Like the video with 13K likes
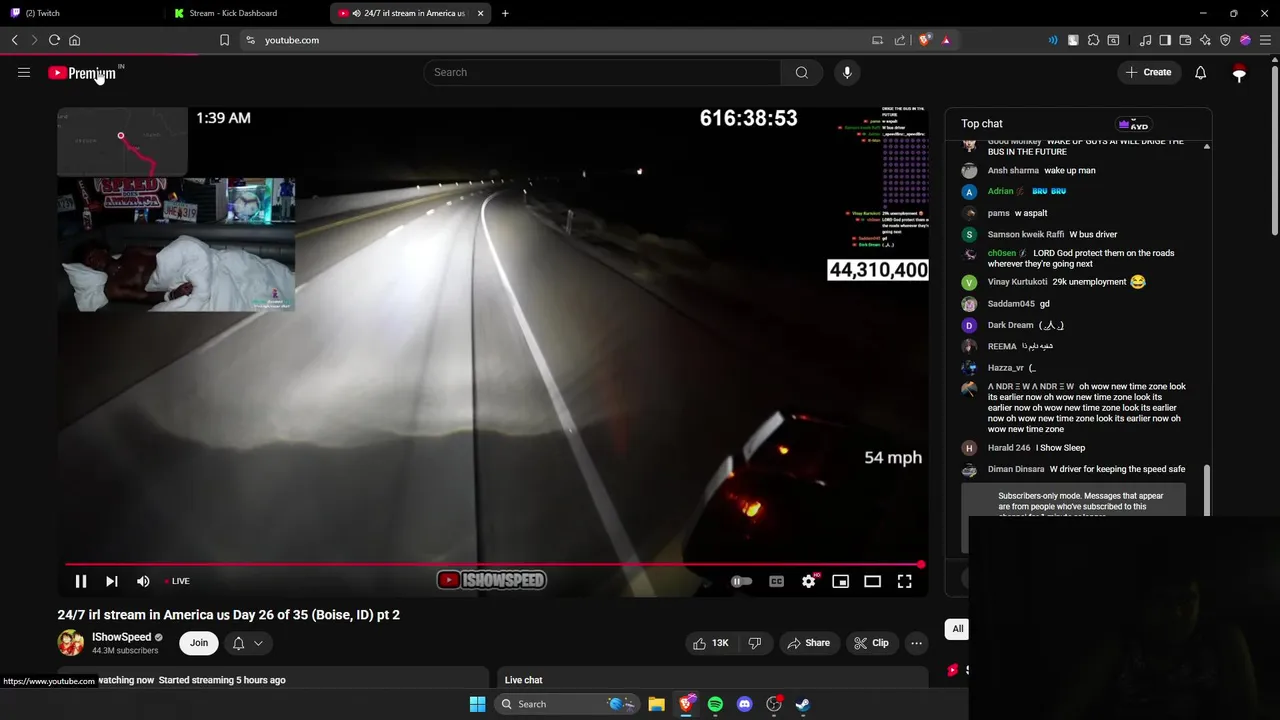Image resolution: width=1280 pixels, height=720 pixels. coord(710,643)
